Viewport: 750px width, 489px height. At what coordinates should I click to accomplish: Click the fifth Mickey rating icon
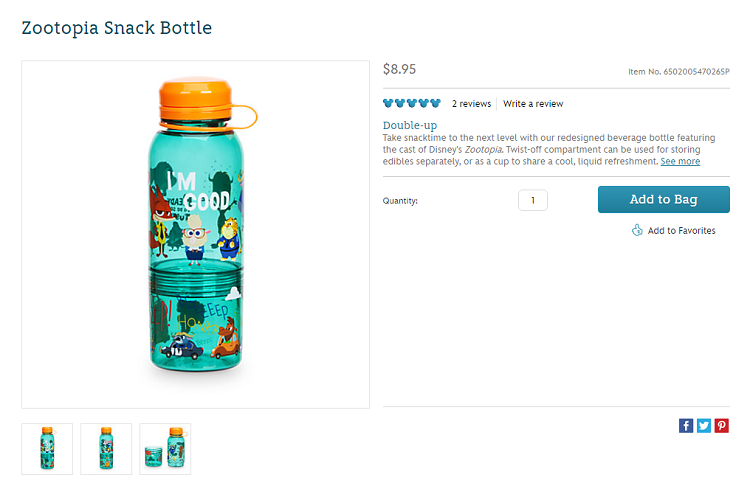pyautogui.click(x=436, y=103)
